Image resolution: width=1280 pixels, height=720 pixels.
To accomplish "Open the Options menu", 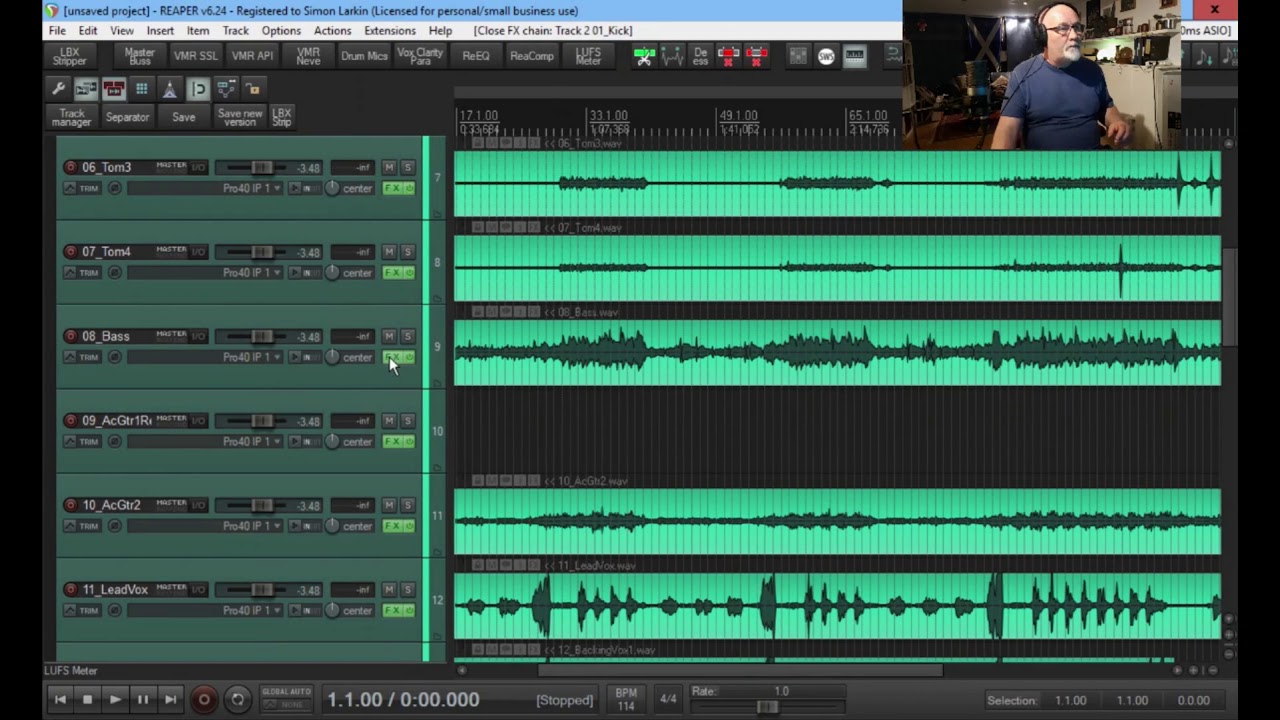I will point(281,30).
